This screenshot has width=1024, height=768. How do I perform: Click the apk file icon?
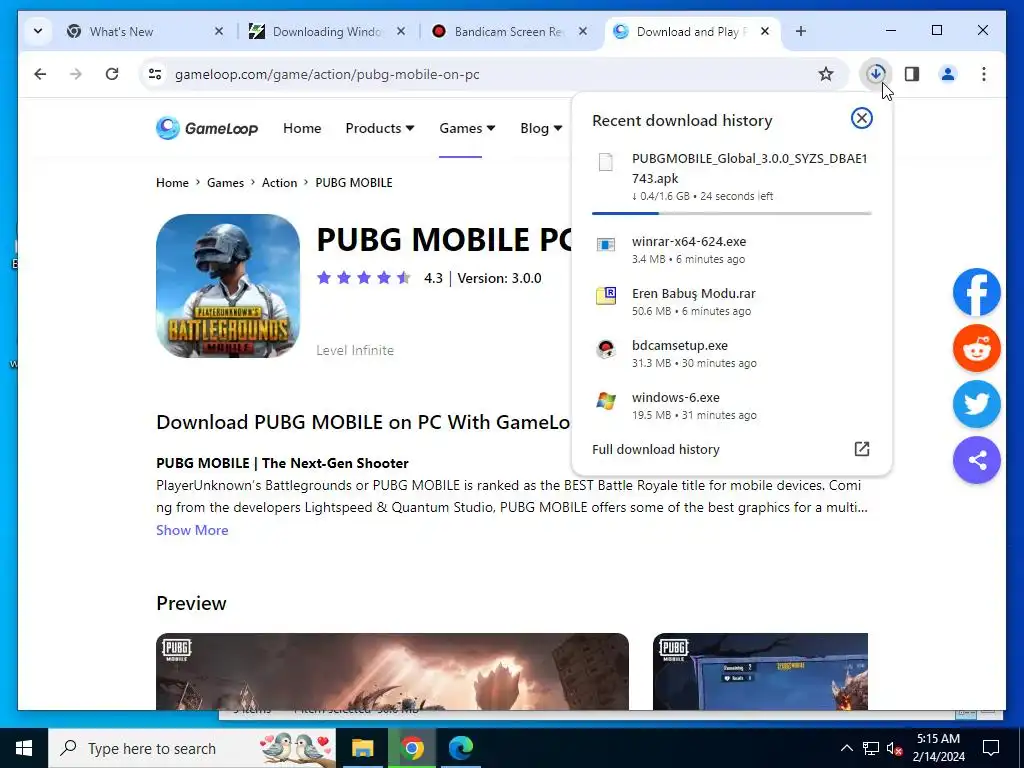pos(606,162)
